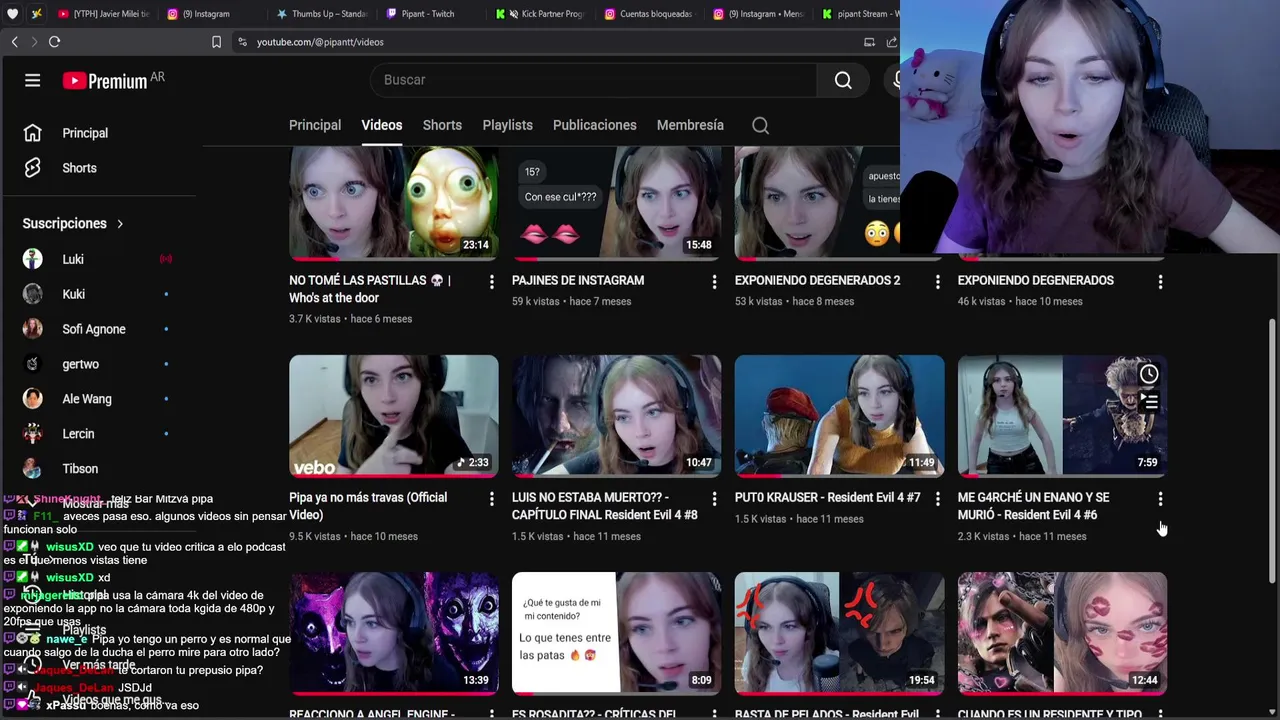Switch to Principal channel tab
Screen dimensions: 1280x720
point(315,125)
